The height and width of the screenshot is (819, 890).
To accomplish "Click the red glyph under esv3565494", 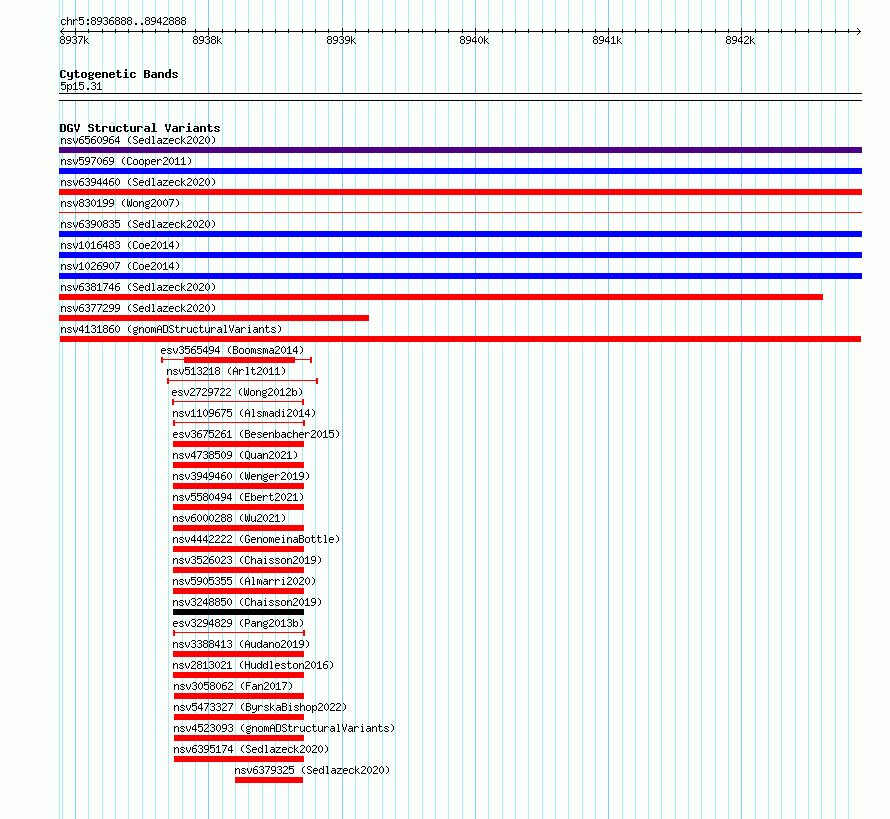I will click(x=237, y=360).
